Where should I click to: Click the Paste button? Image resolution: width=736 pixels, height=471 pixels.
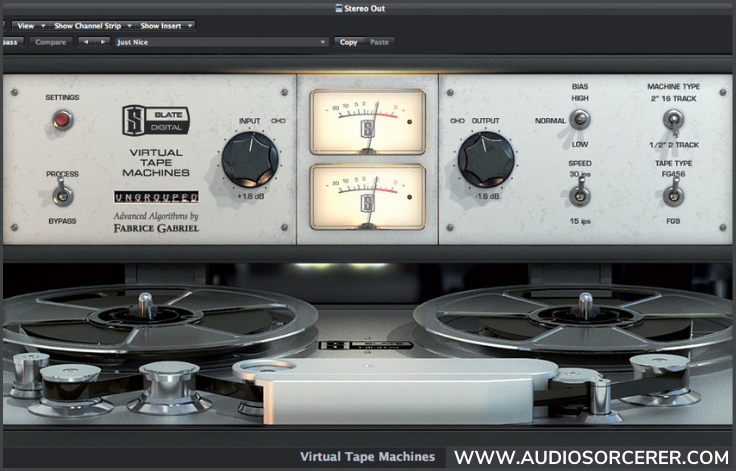click(379, 42)
